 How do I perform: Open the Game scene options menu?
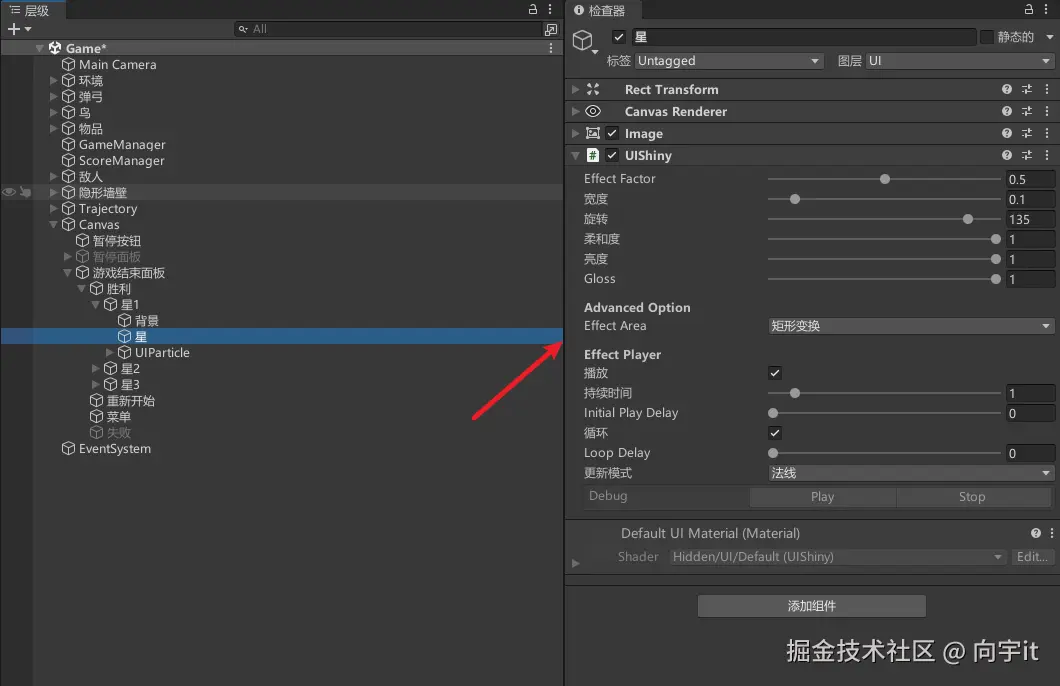(x=551, y=48)
